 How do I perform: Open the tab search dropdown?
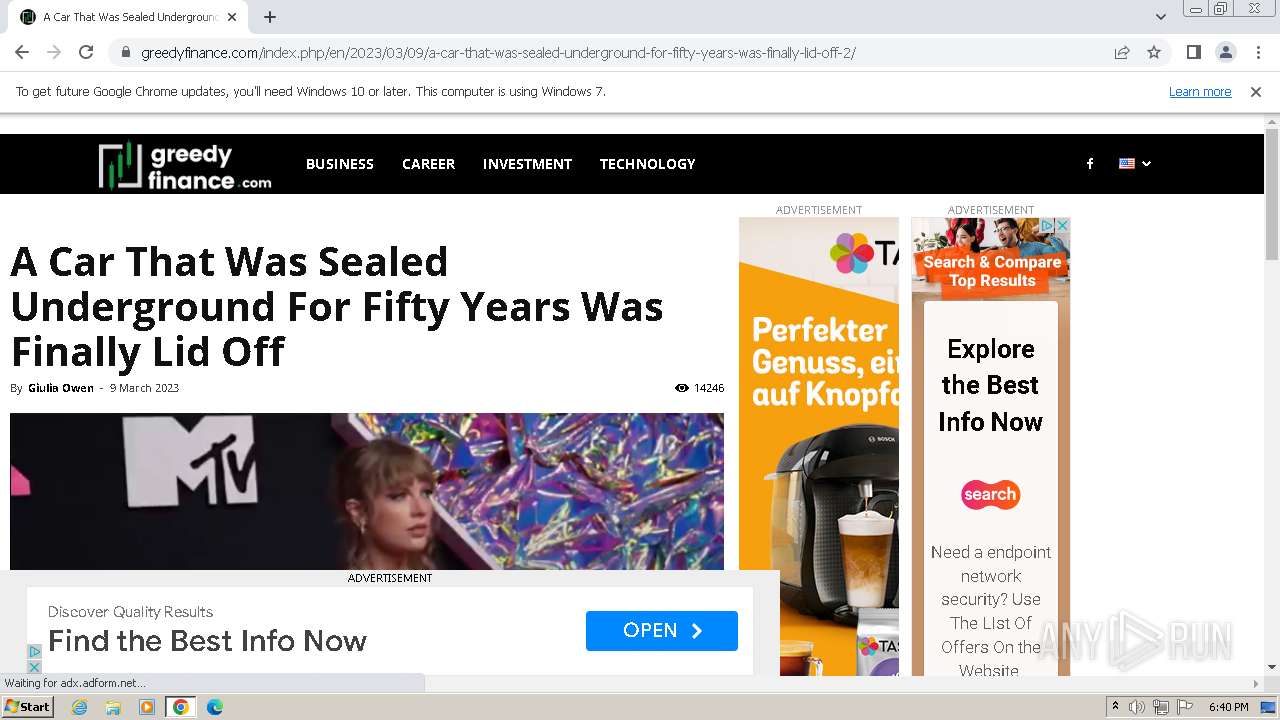point(1160,17)
